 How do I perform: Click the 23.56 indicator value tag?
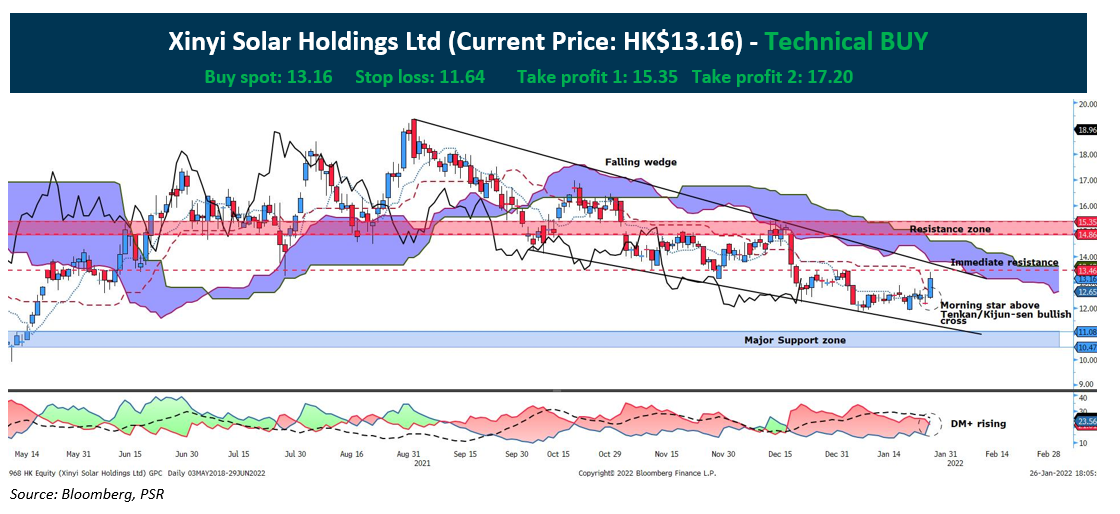pyautogui.click(x=1087, y=422)
